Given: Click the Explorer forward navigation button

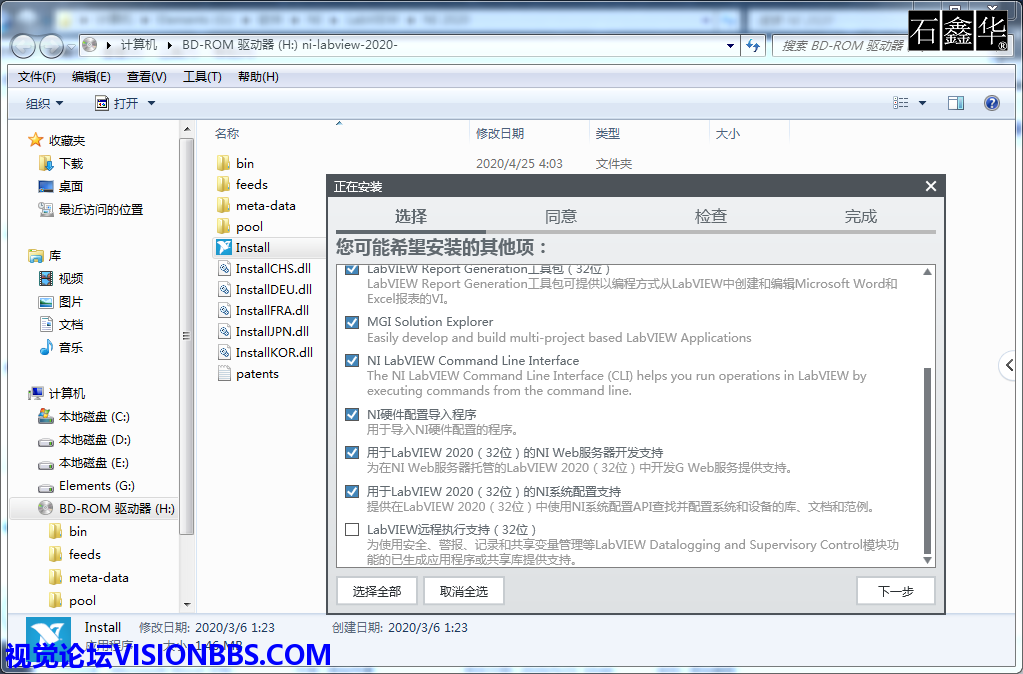Looking at the screenshot, I should (51, 46).
